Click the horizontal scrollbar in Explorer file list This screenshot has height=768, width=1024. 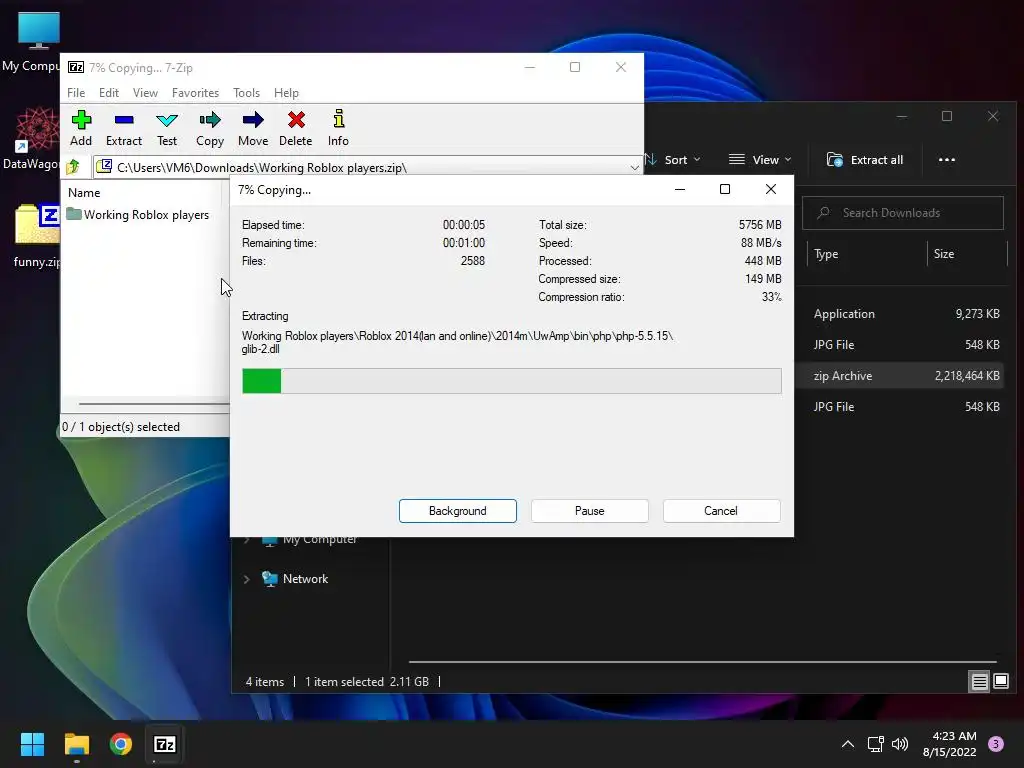(x=702, y=662)
